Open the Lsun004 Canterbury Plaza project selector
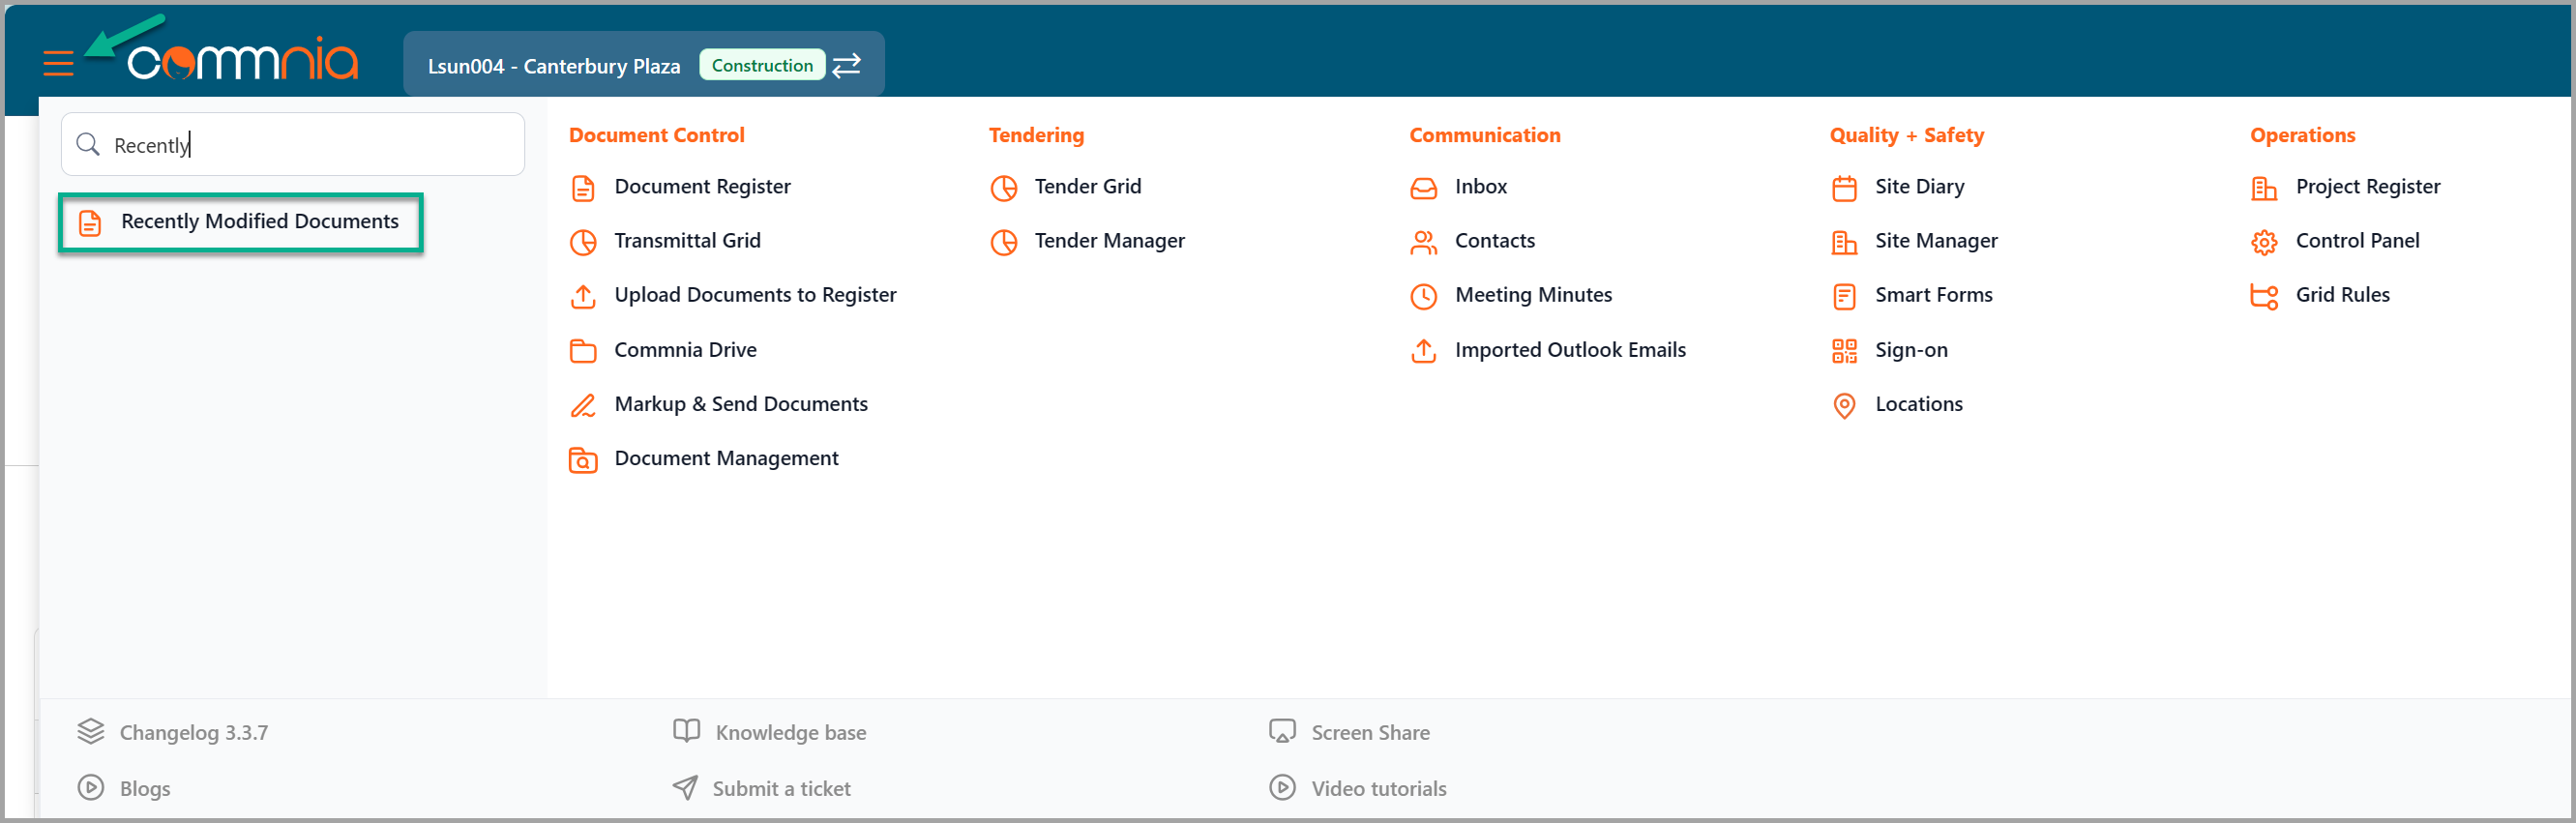The width and height of the screenshot is (2576, 823). [x=554, y=66]
